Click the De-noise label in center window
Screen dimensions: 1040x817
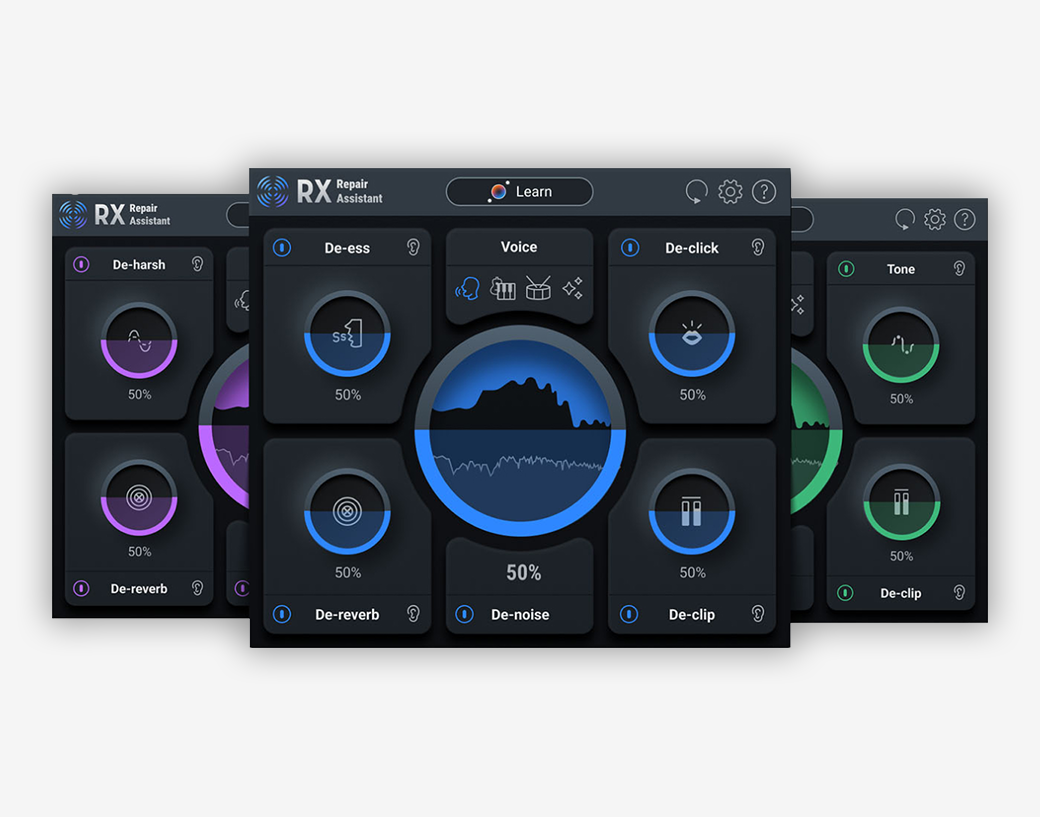pyautogui.click(x=520, y=615)
